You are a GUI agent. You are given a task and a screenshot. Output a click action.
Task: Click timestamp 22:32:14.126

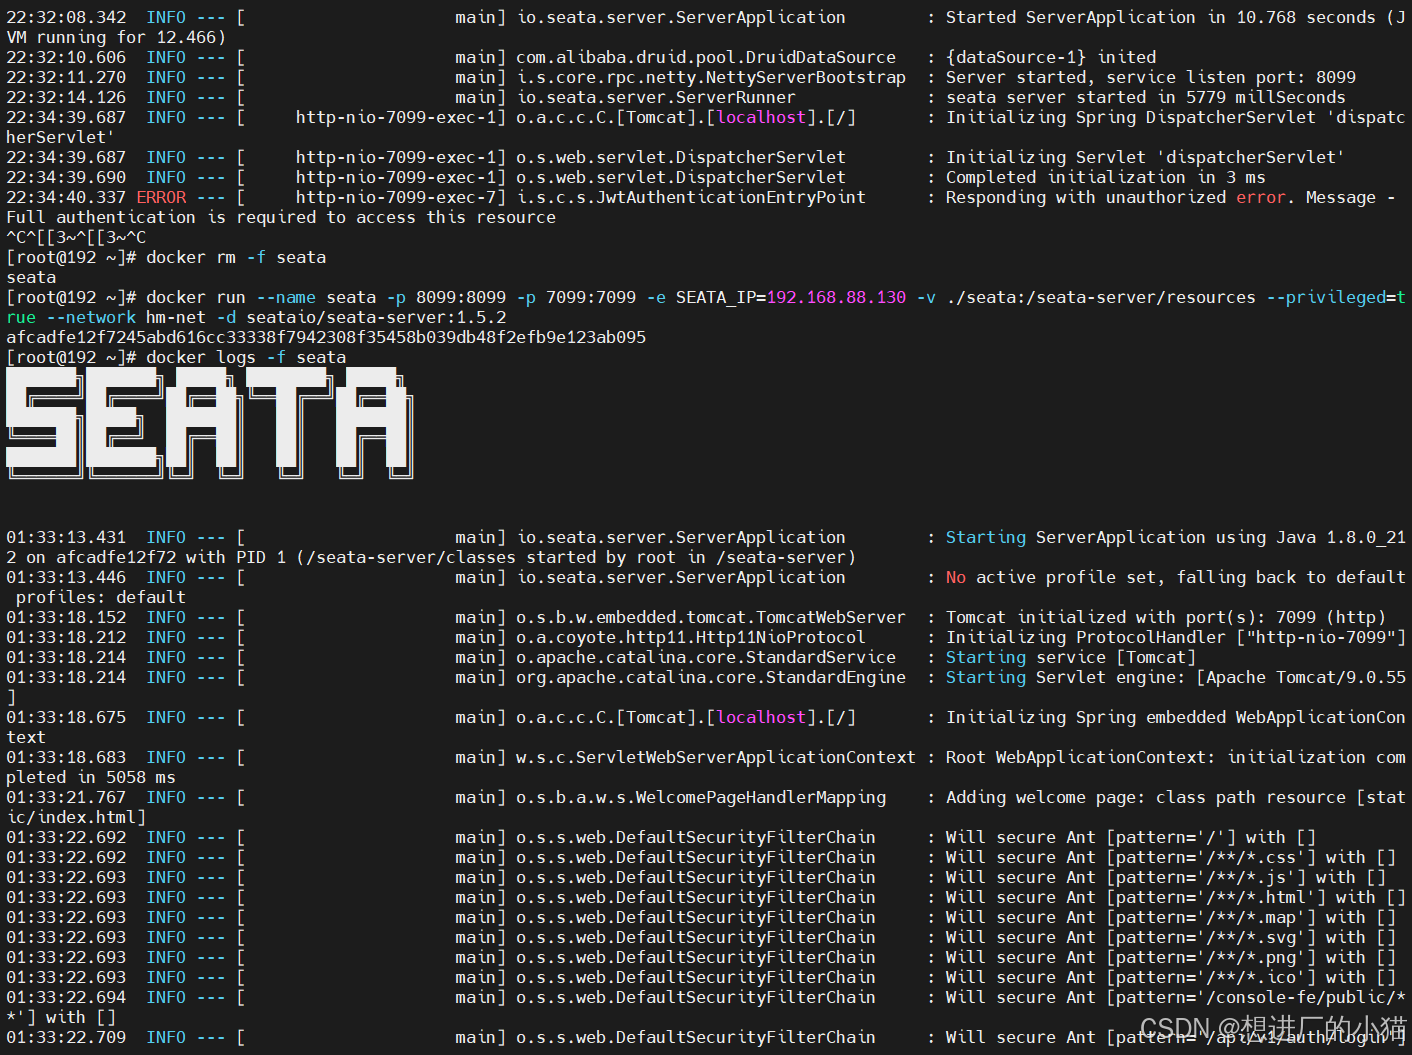pos(66,97)
